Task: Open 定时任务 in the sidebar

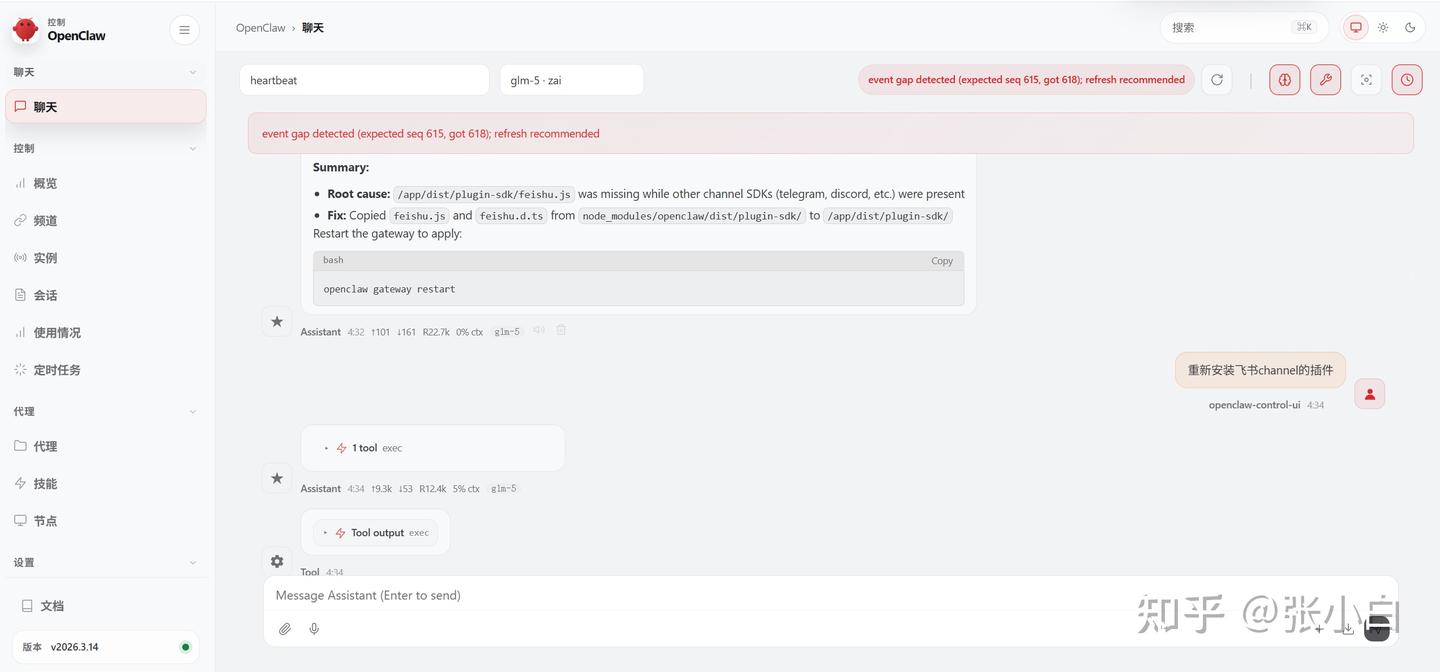Action: pos(57,370)
